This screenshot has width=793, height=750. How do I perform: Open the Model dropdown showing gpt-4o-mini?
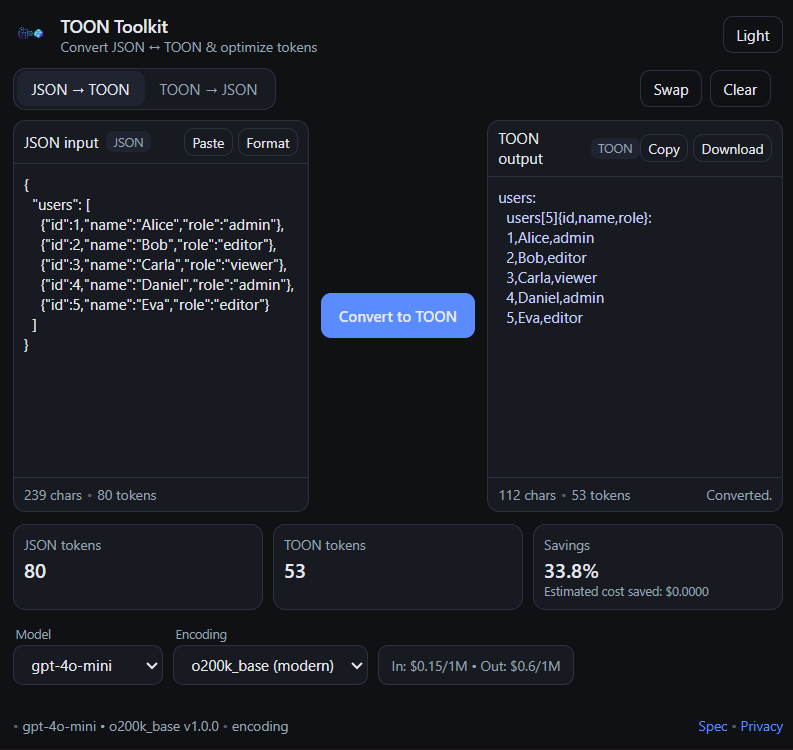click(x=88, y=665)
